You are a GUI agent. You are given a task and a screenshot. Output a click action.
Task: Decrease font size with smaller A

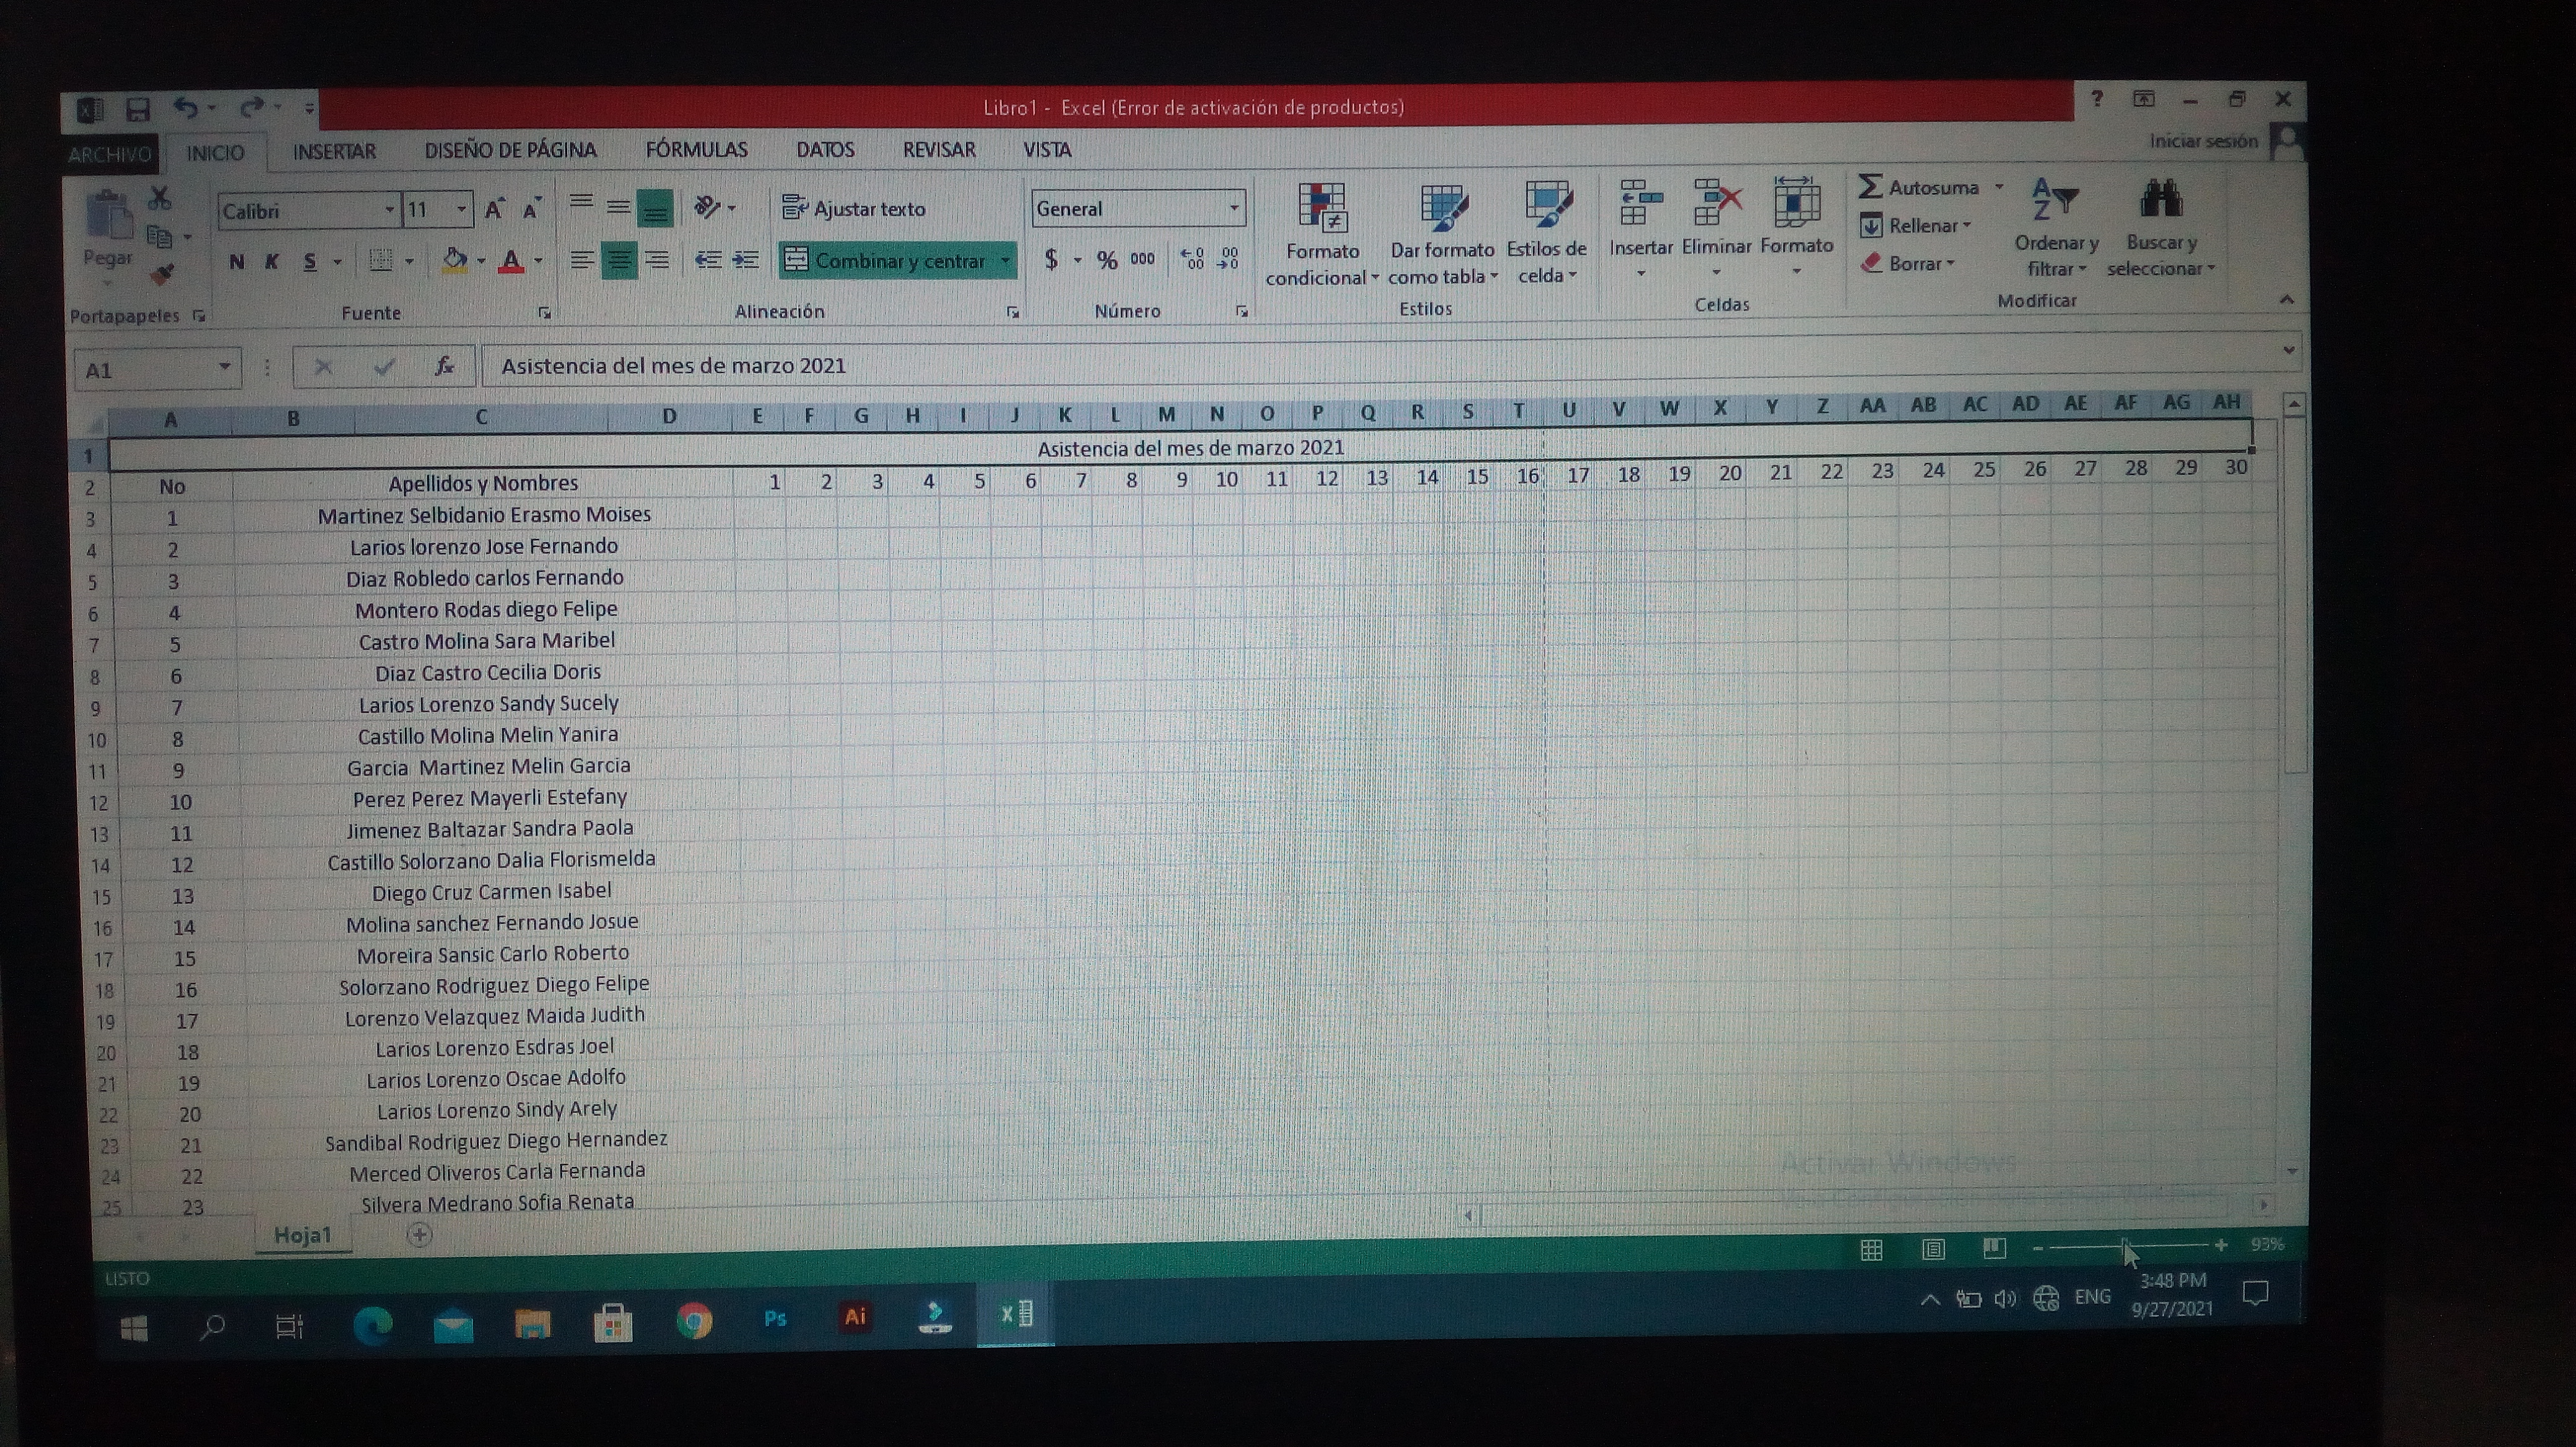(532, 209)
